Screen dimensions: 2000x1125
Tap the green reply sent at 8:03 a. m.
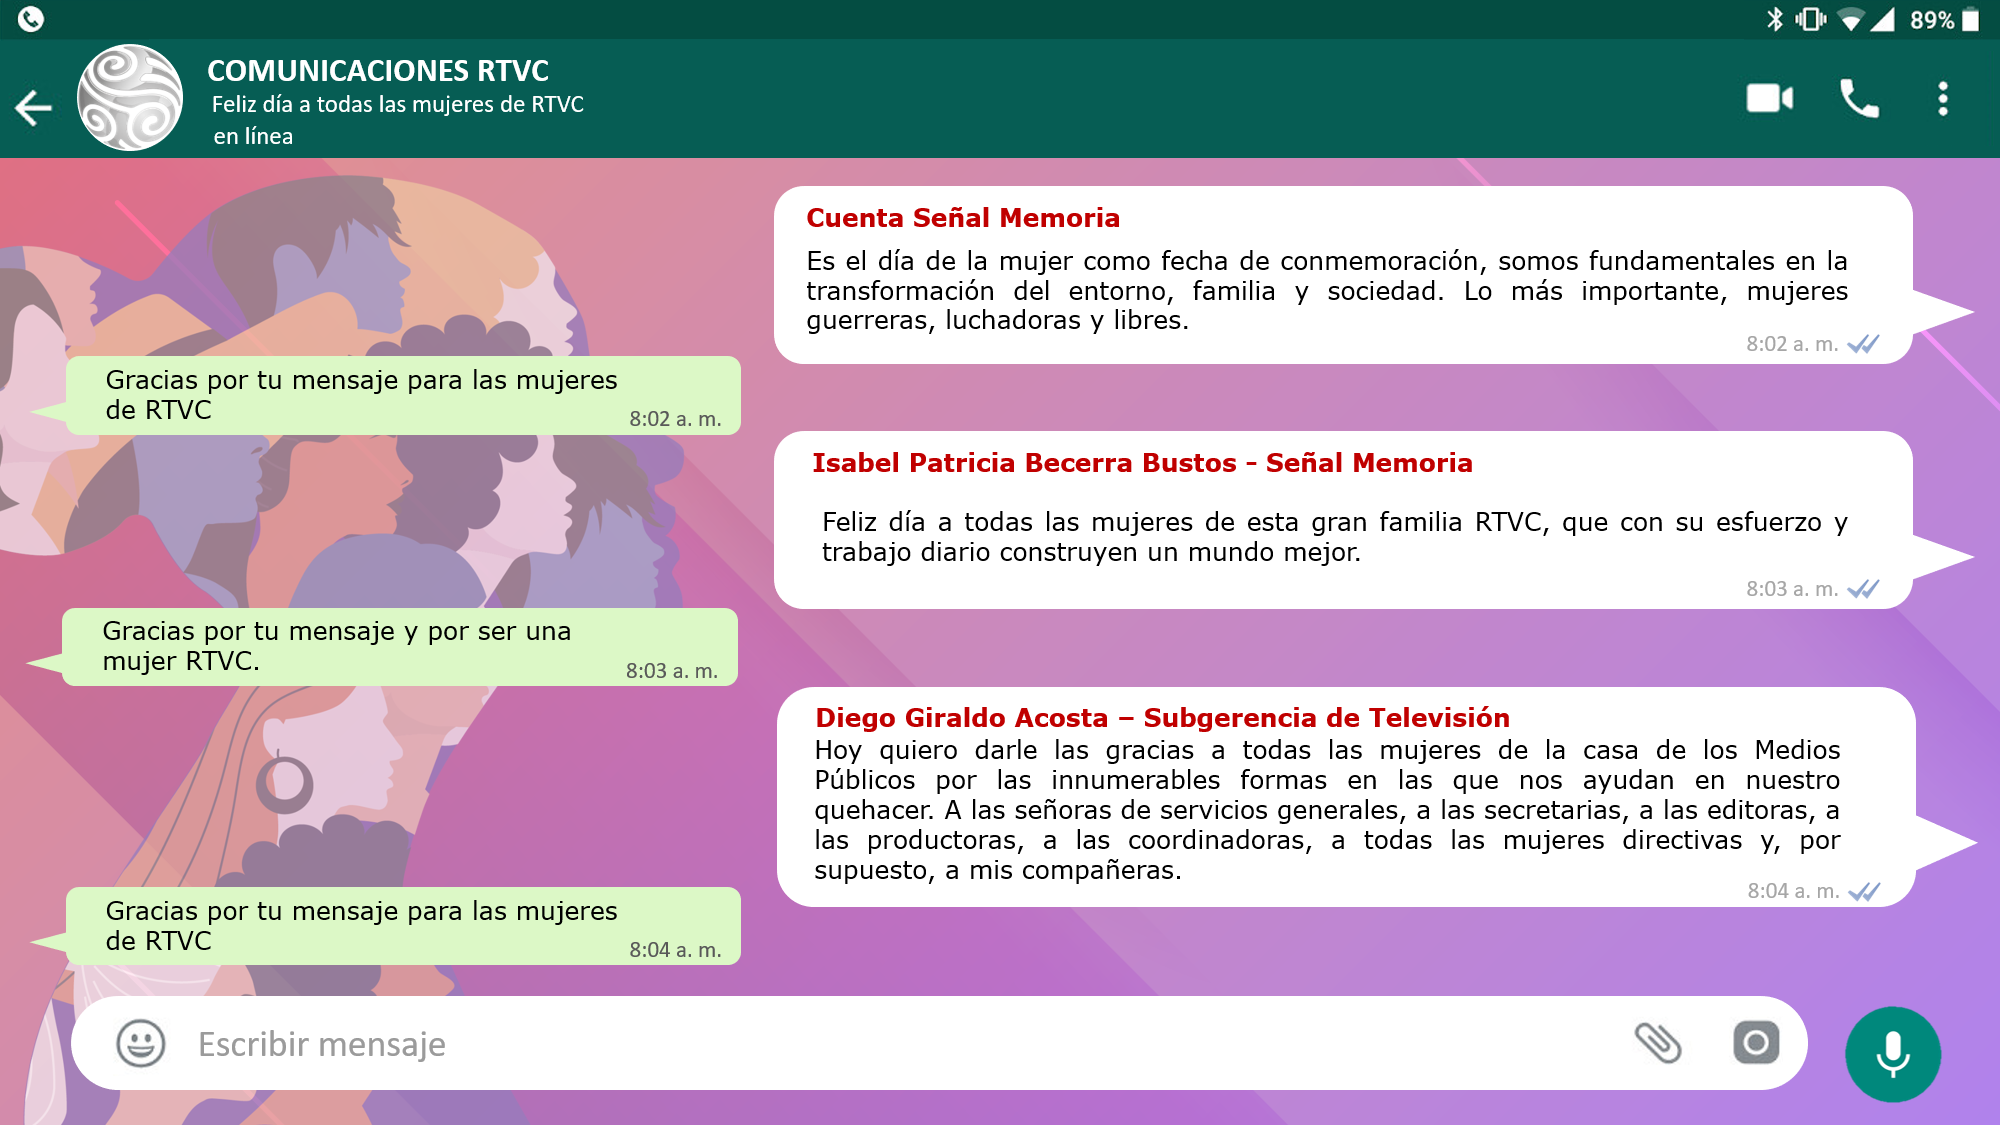coord(400,647)
